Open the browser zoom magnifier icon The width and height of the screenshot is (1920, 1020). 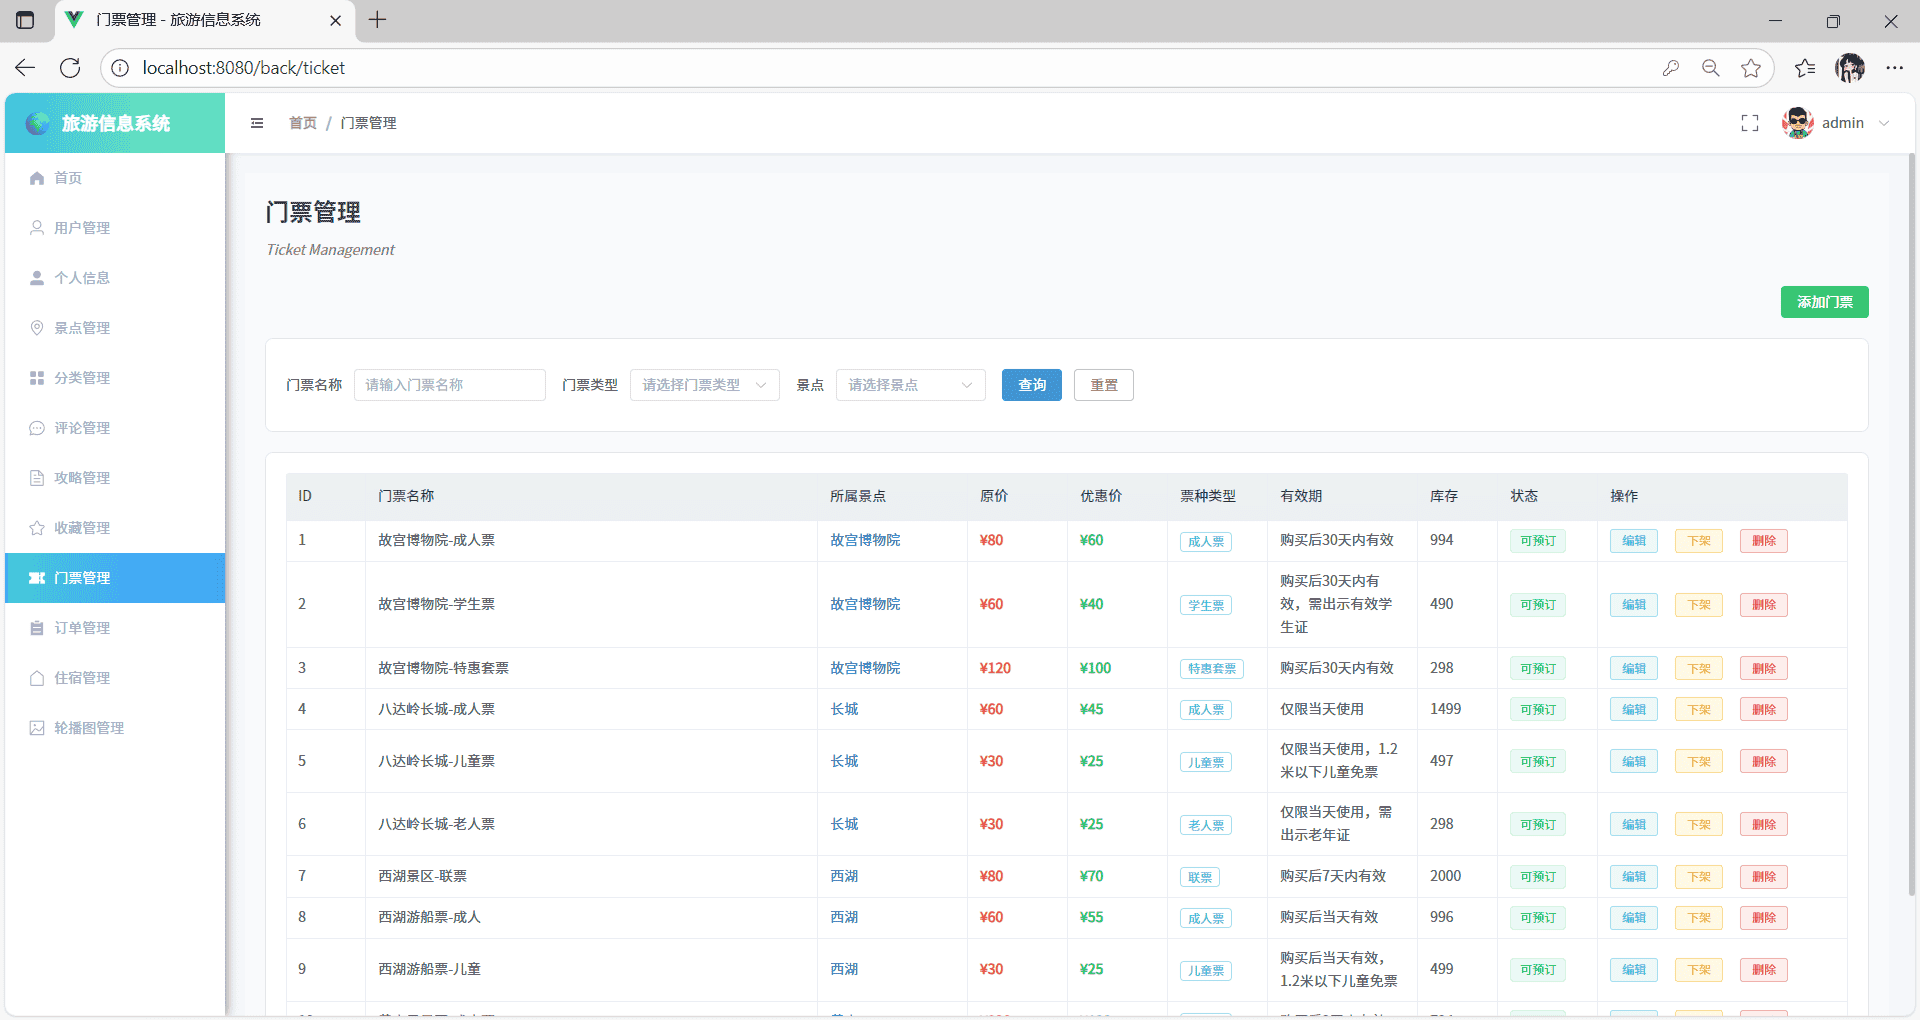pyautogui.click(x=1710, y=68)
